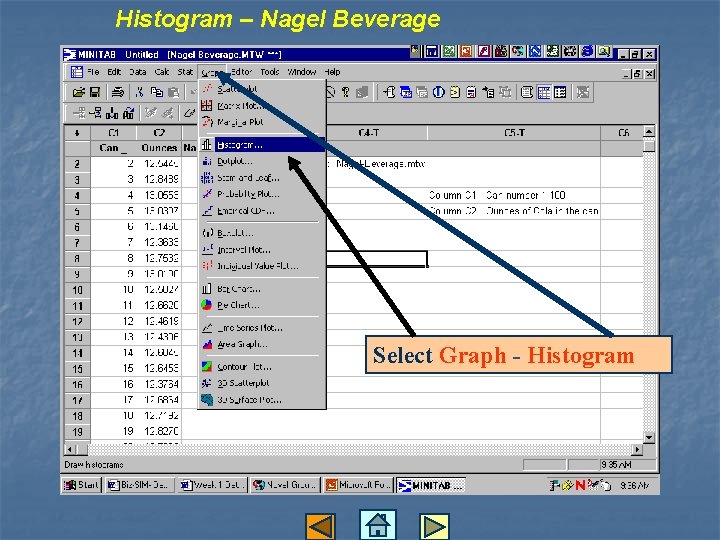Click the Session Window toolbar icon

click(x=527, y=93)
